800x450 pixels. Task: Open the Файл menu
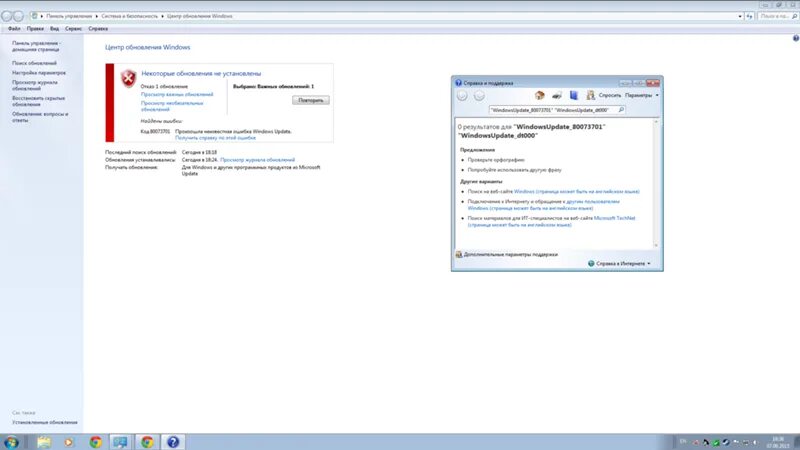pos(14,29)
